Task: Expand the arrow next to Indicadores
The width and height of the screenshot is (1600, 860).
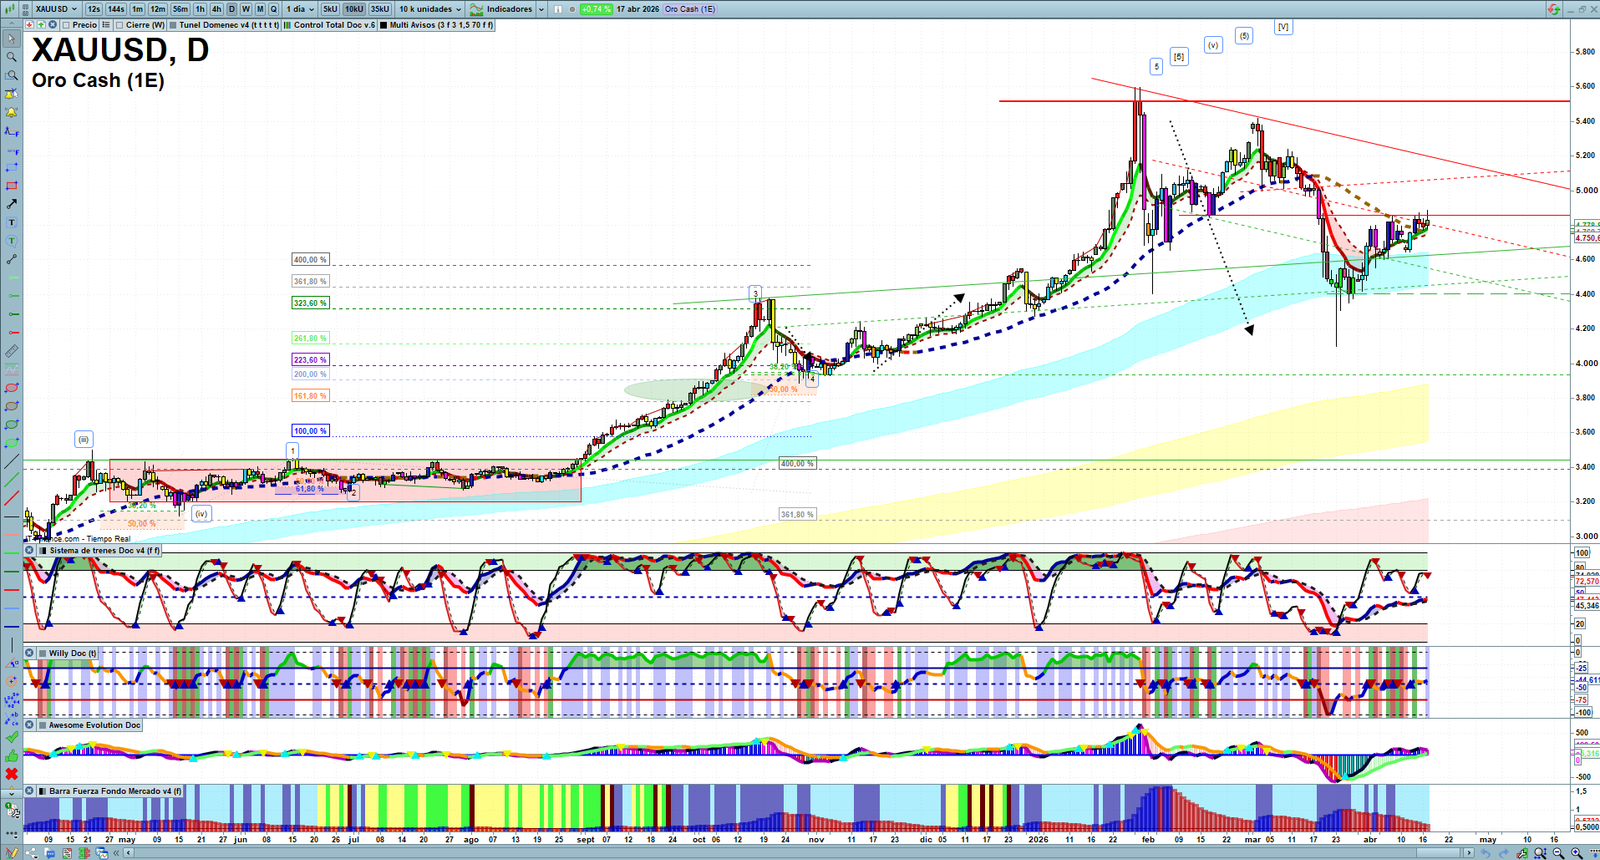Action: pos(541,9)
